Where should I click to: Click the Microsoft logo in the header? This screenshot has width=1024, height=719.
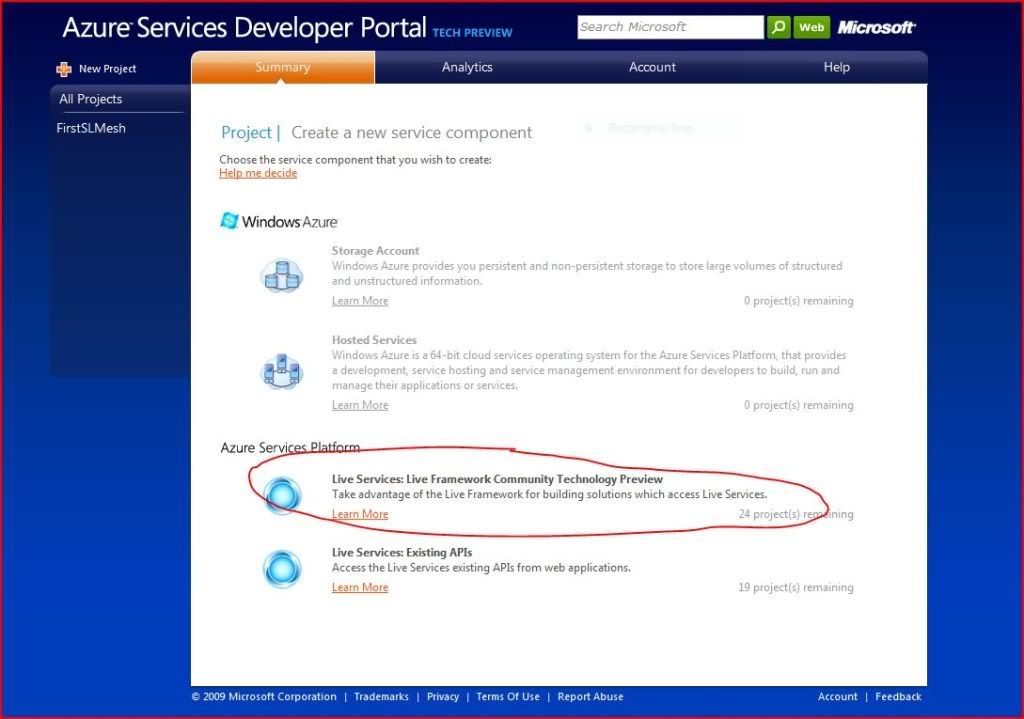click(876, 27)
